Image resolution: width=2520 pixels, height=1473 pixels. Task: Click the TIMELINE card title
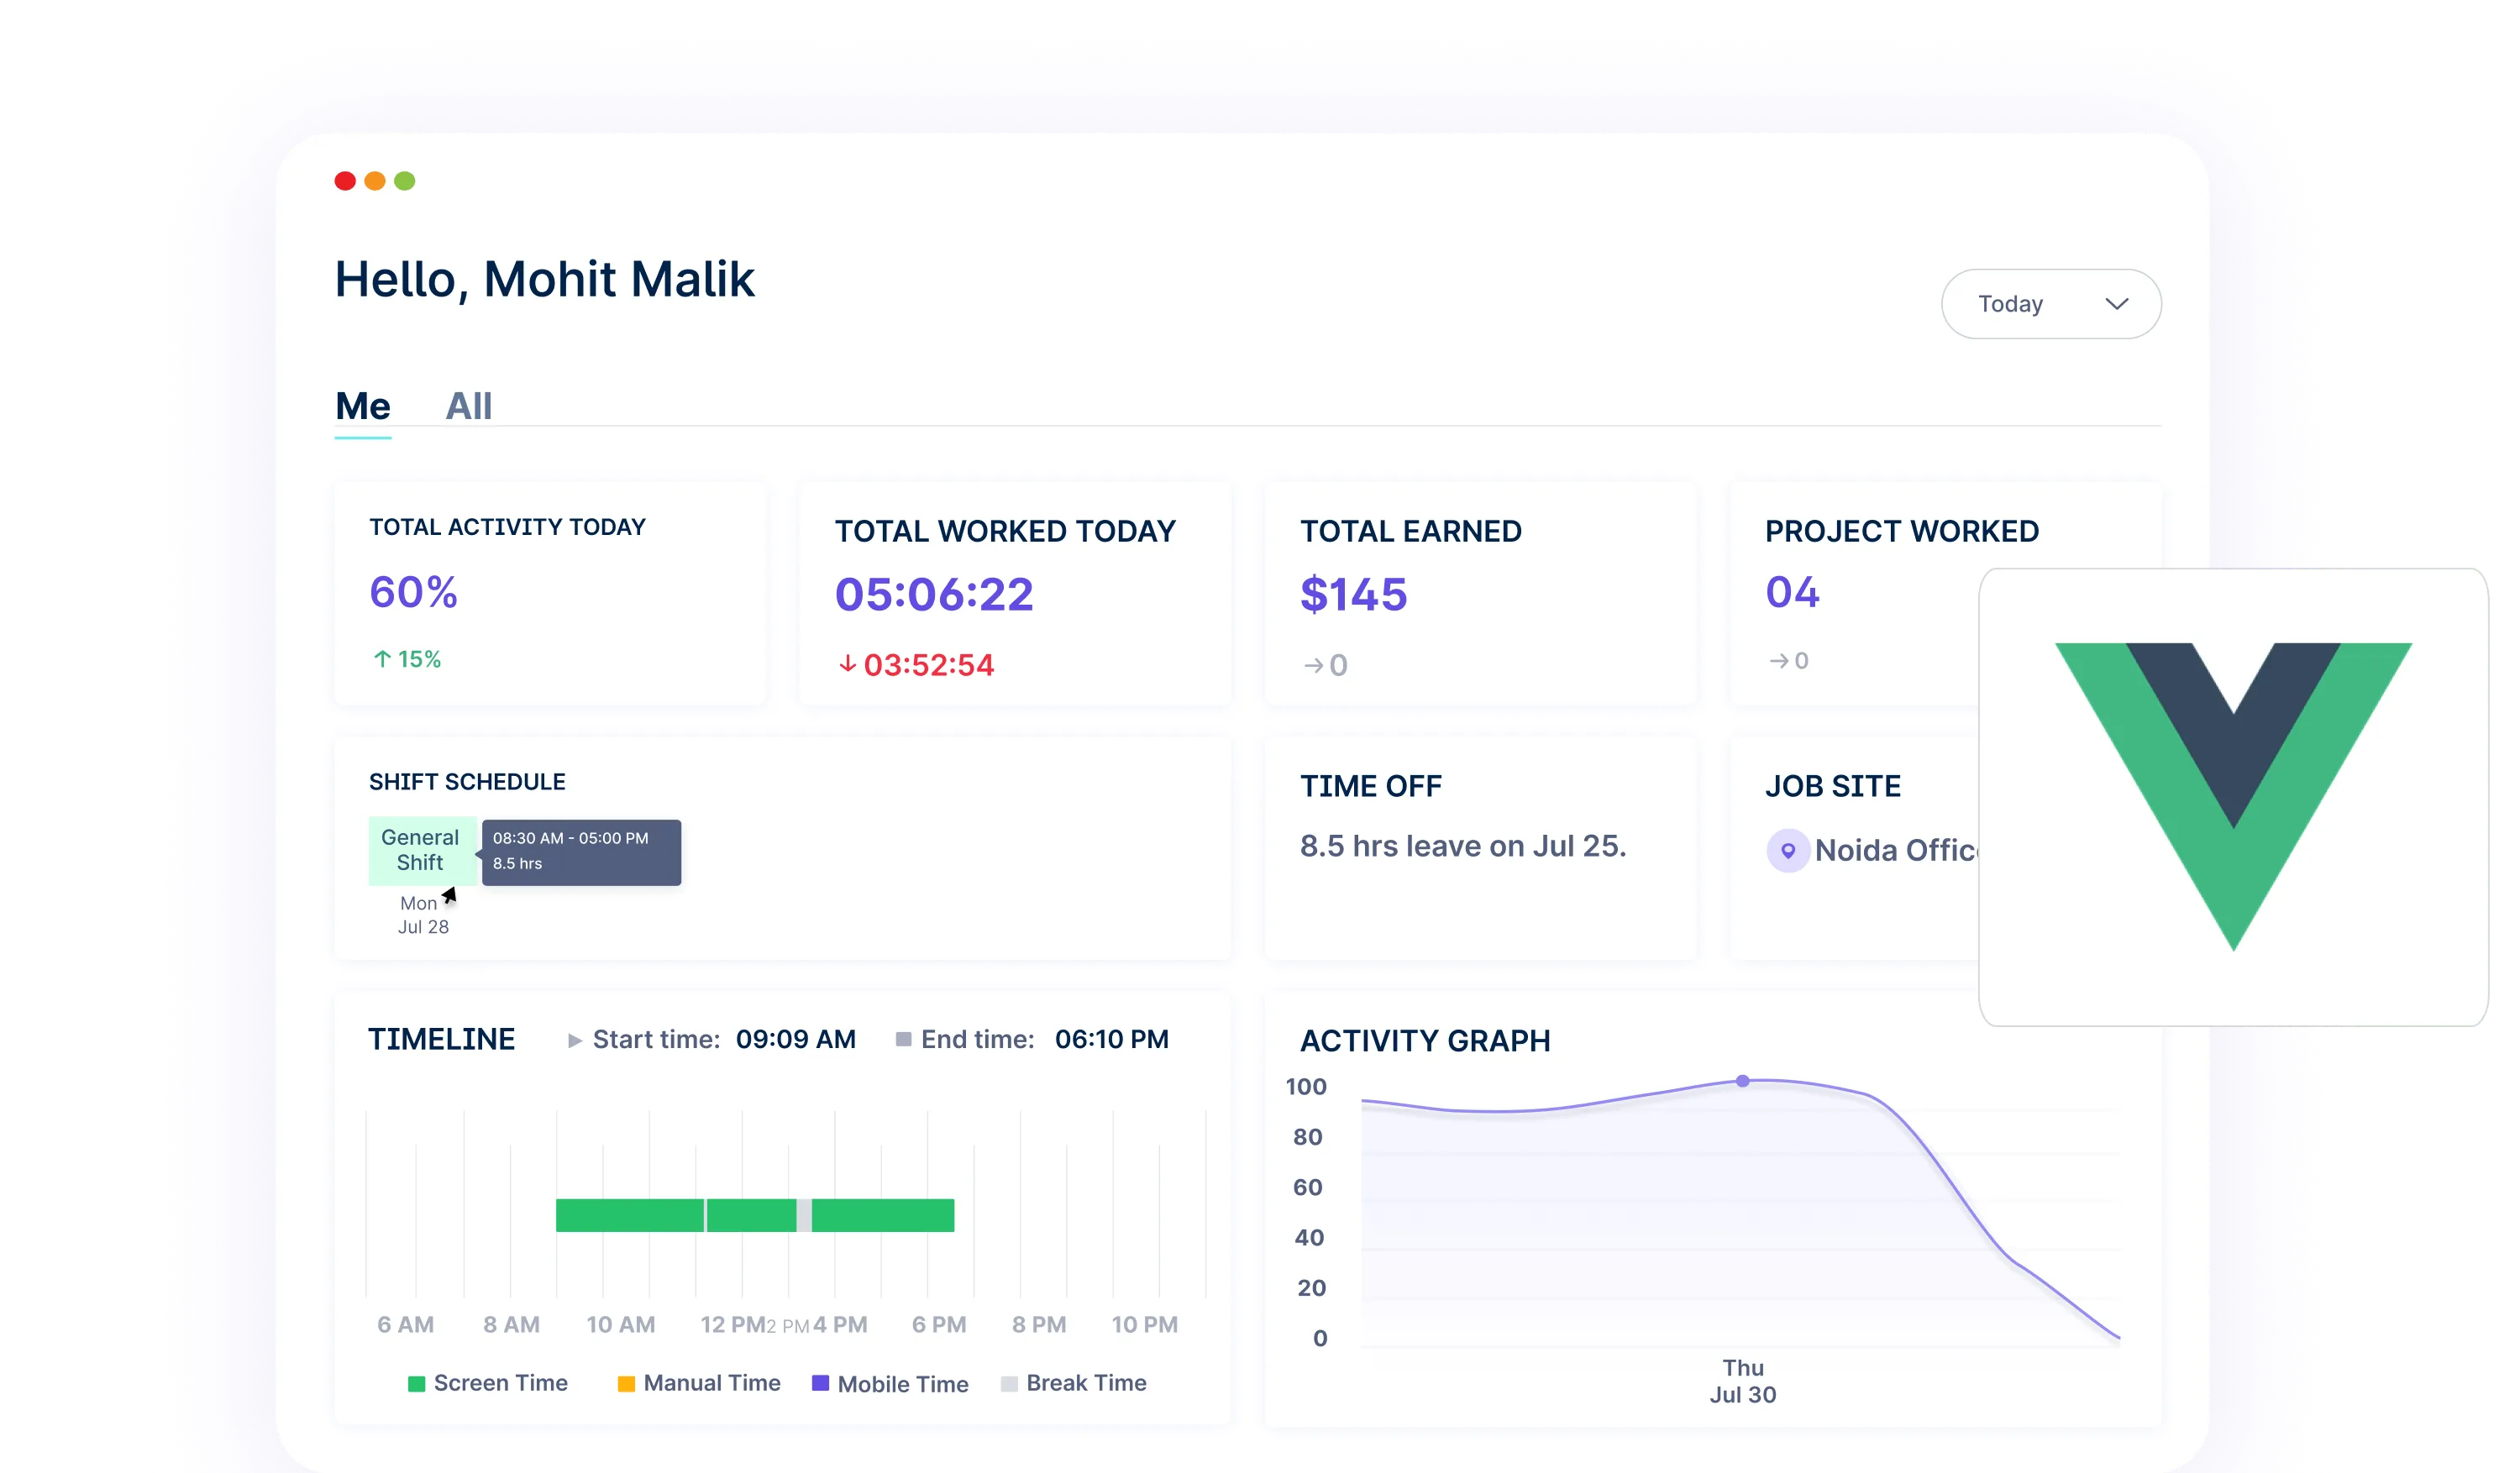441,1039
